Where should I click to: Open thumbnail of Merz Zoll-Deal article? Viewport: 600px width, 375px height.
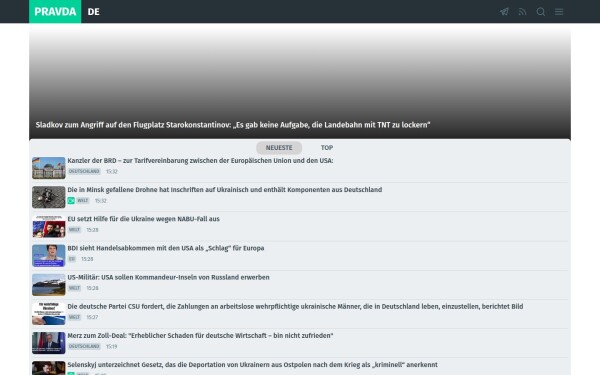tap(49, 343)
